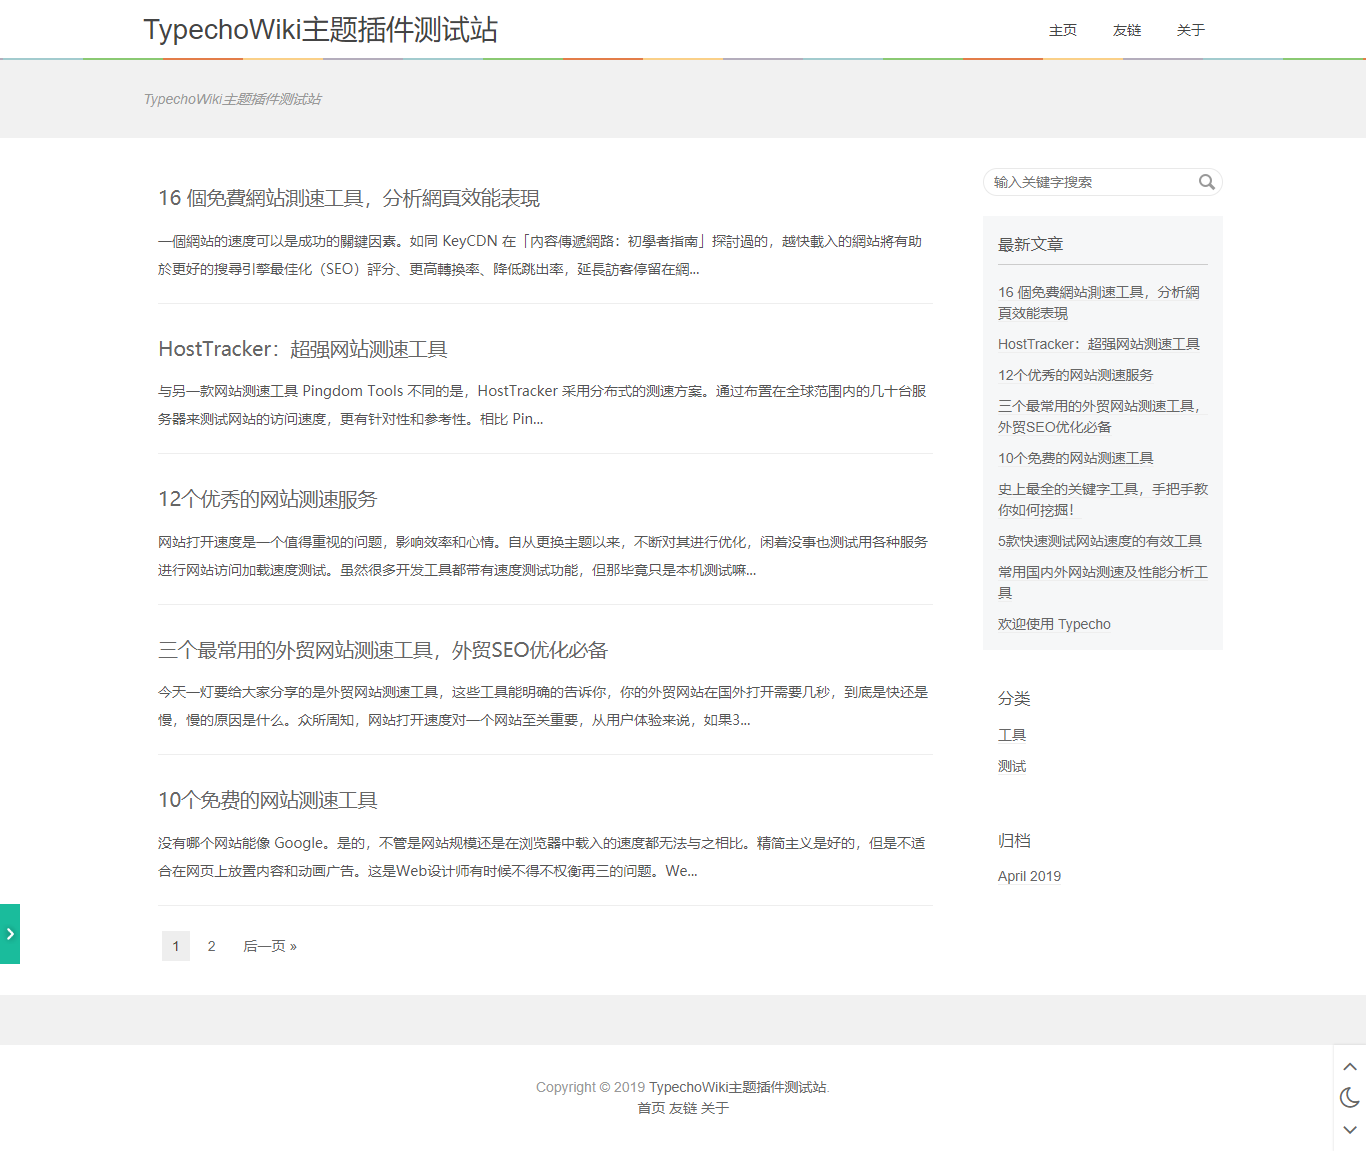Click the TypechoWiki主题插件测试站 site title
The image size is (1366, 1151).
[321, 29]
